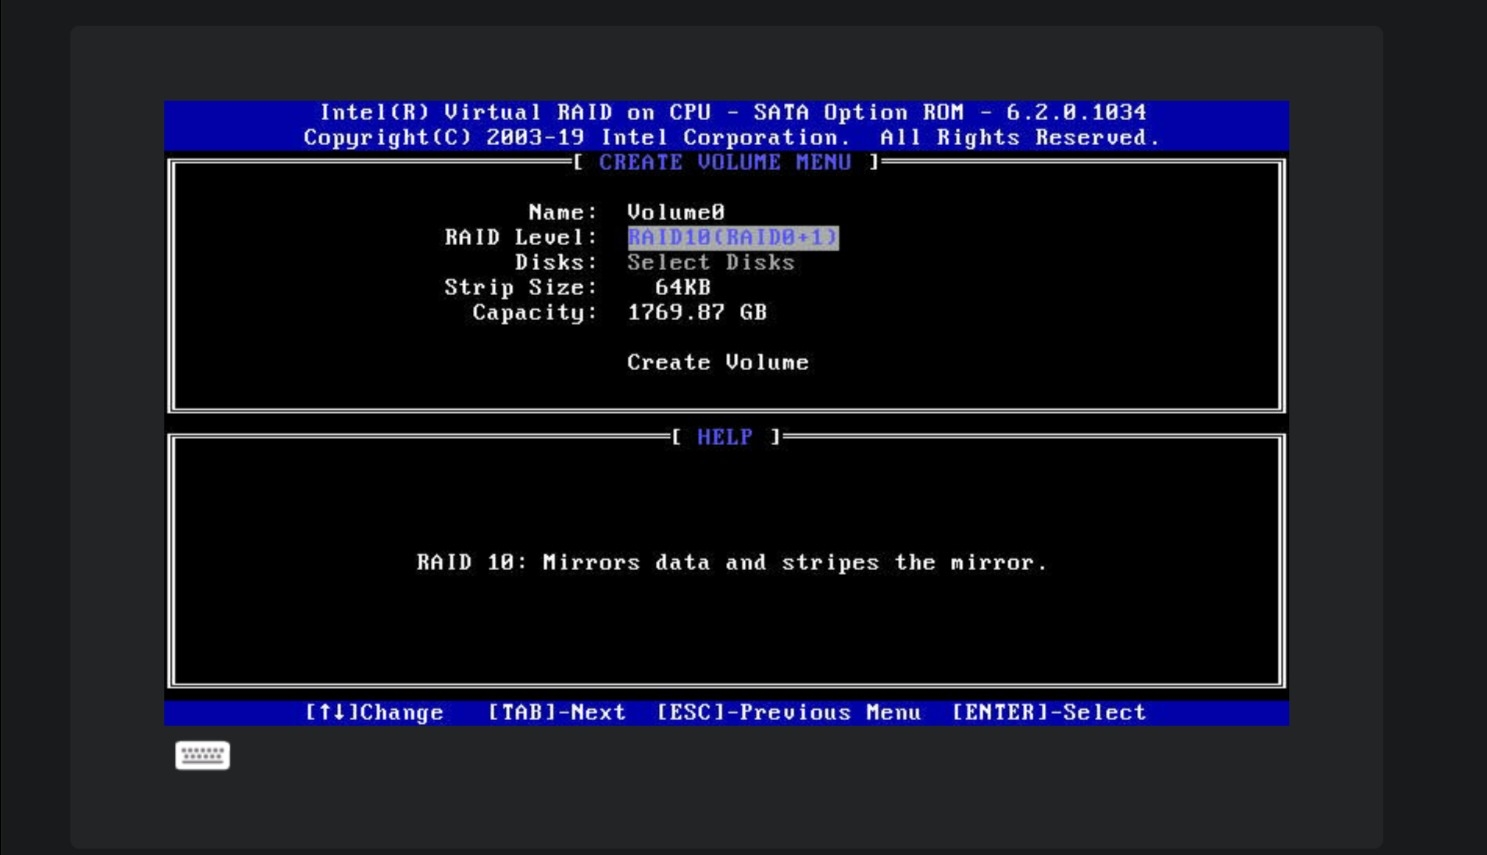This screenshot has width=1487, height=855.
Task: Open the Select Disks option
Action: pos(710,262)
